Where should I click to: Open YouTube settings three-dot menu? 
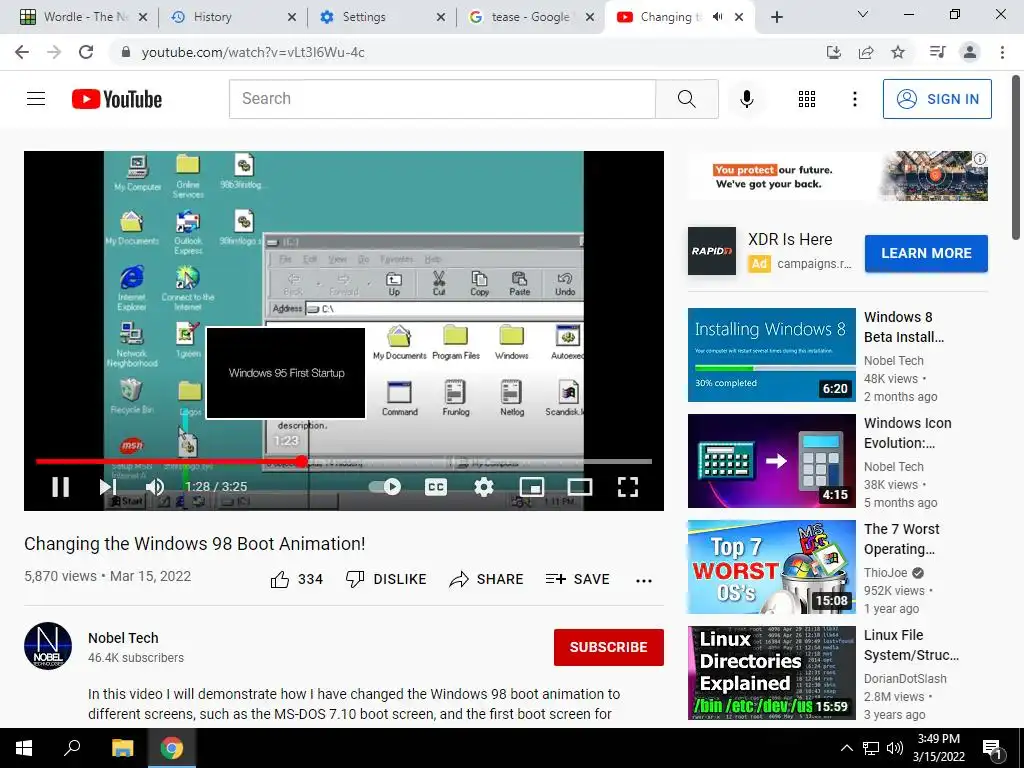854,99
